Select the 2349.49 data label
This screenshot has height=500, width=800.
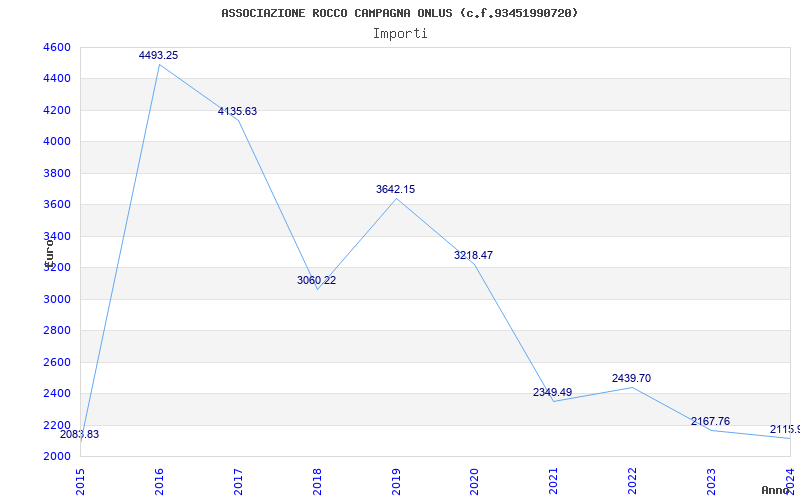(553, 392)
